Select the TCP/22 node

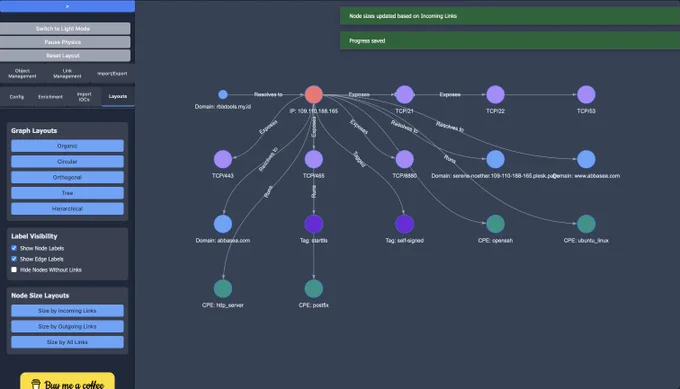pyautogui.click(x=495, y=94)
